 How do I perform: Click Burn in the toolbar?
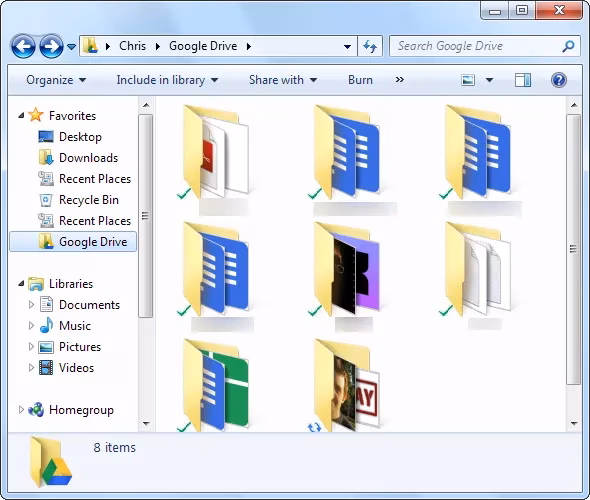(x=360, y=80)
